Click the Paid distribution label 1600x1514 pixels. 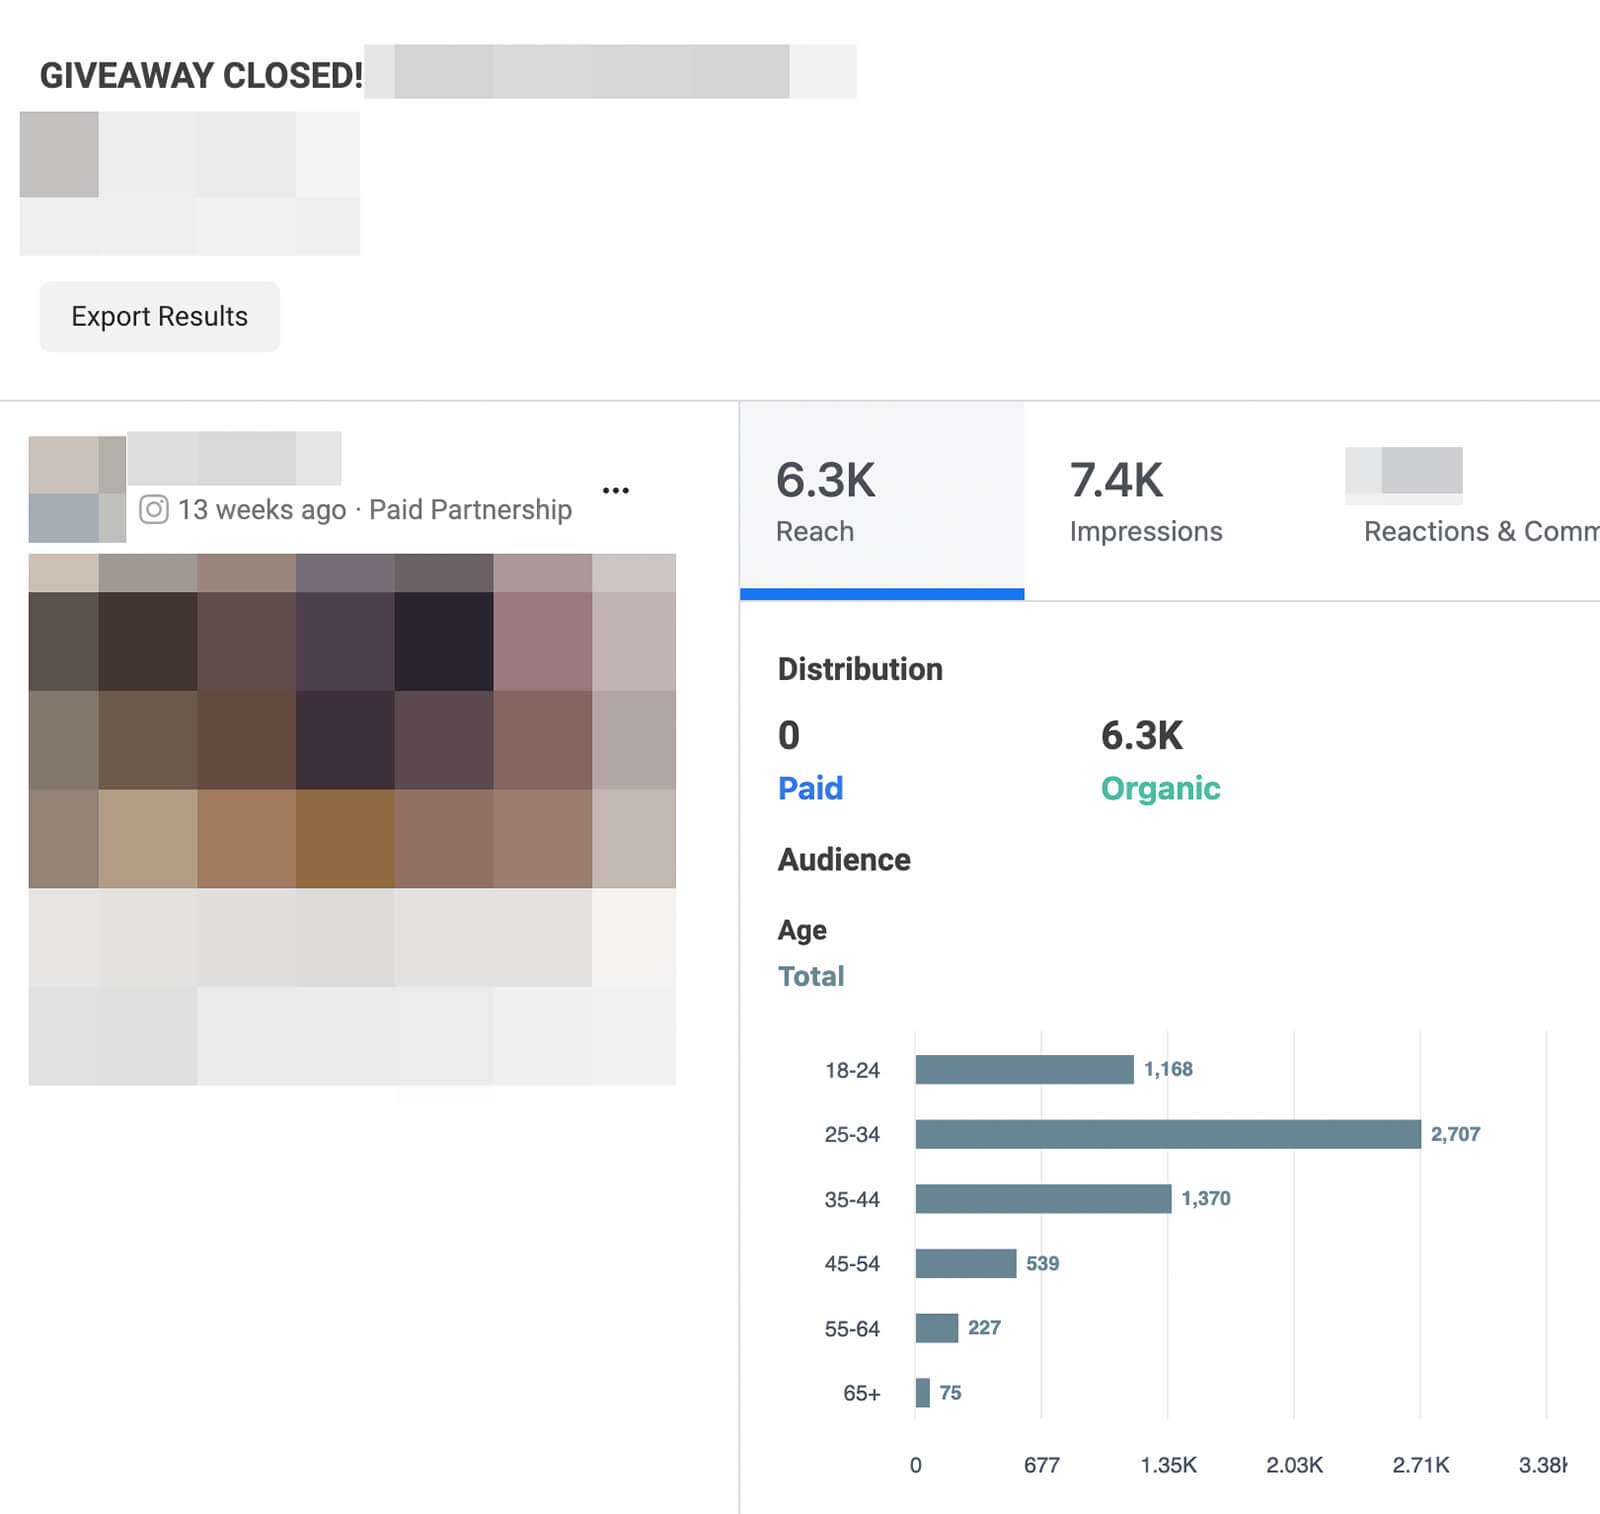[x=810, y=788]
